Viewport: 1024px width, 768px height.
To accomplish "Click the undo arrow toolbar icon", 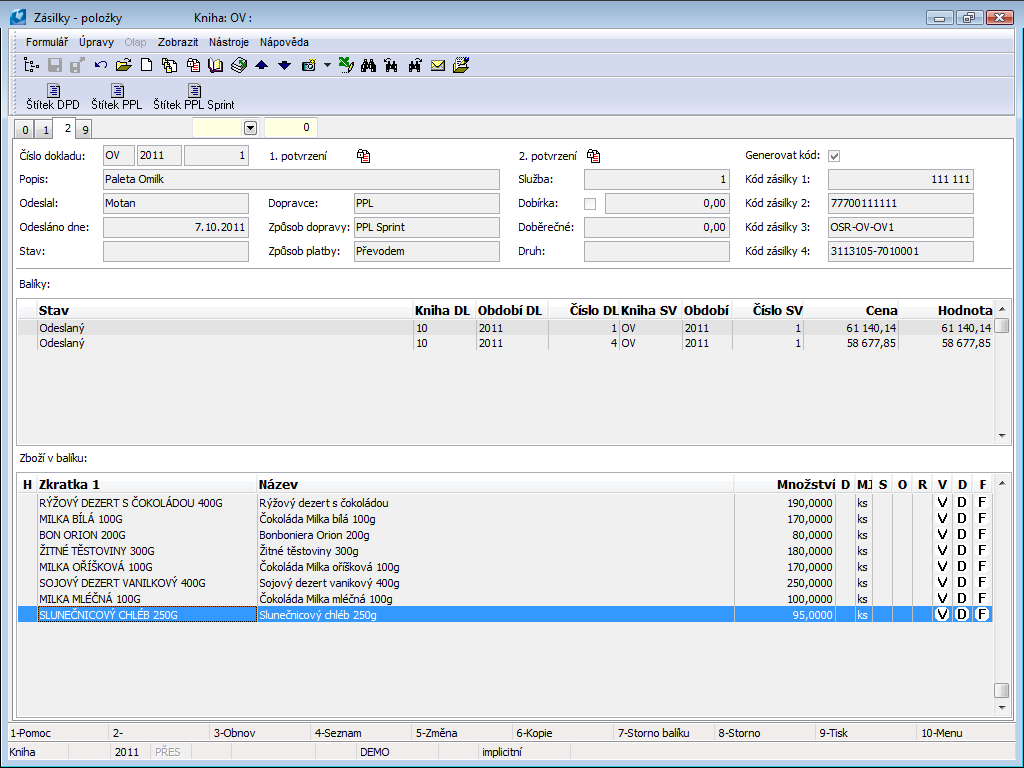I will click(101, 66).
